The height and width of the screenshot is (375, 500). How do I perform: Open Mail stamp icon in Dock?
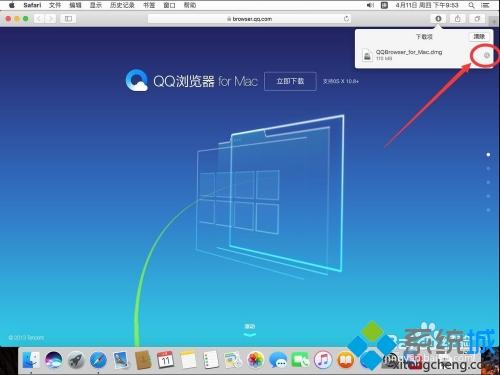121,360
